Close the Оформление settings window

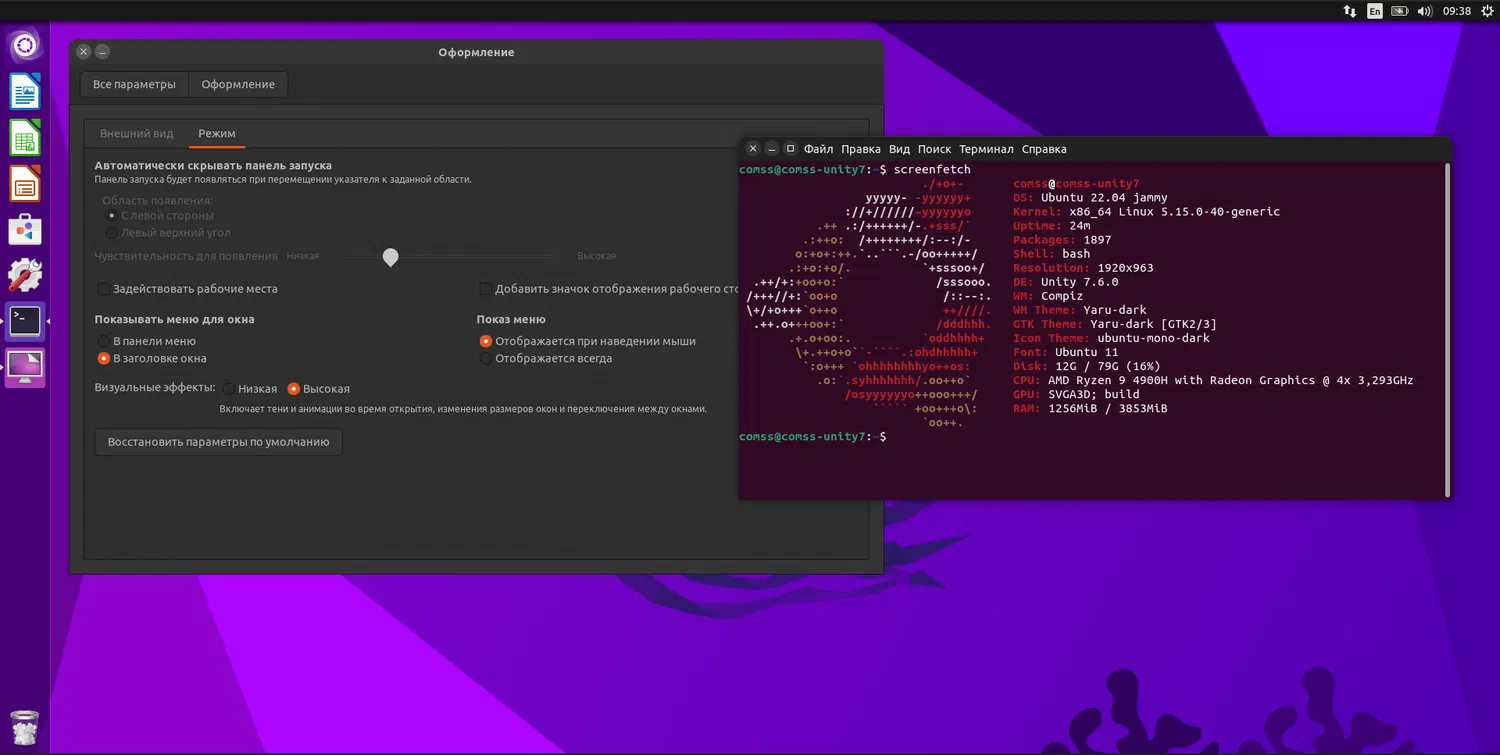pyautogui.click(x=84, y=52)
